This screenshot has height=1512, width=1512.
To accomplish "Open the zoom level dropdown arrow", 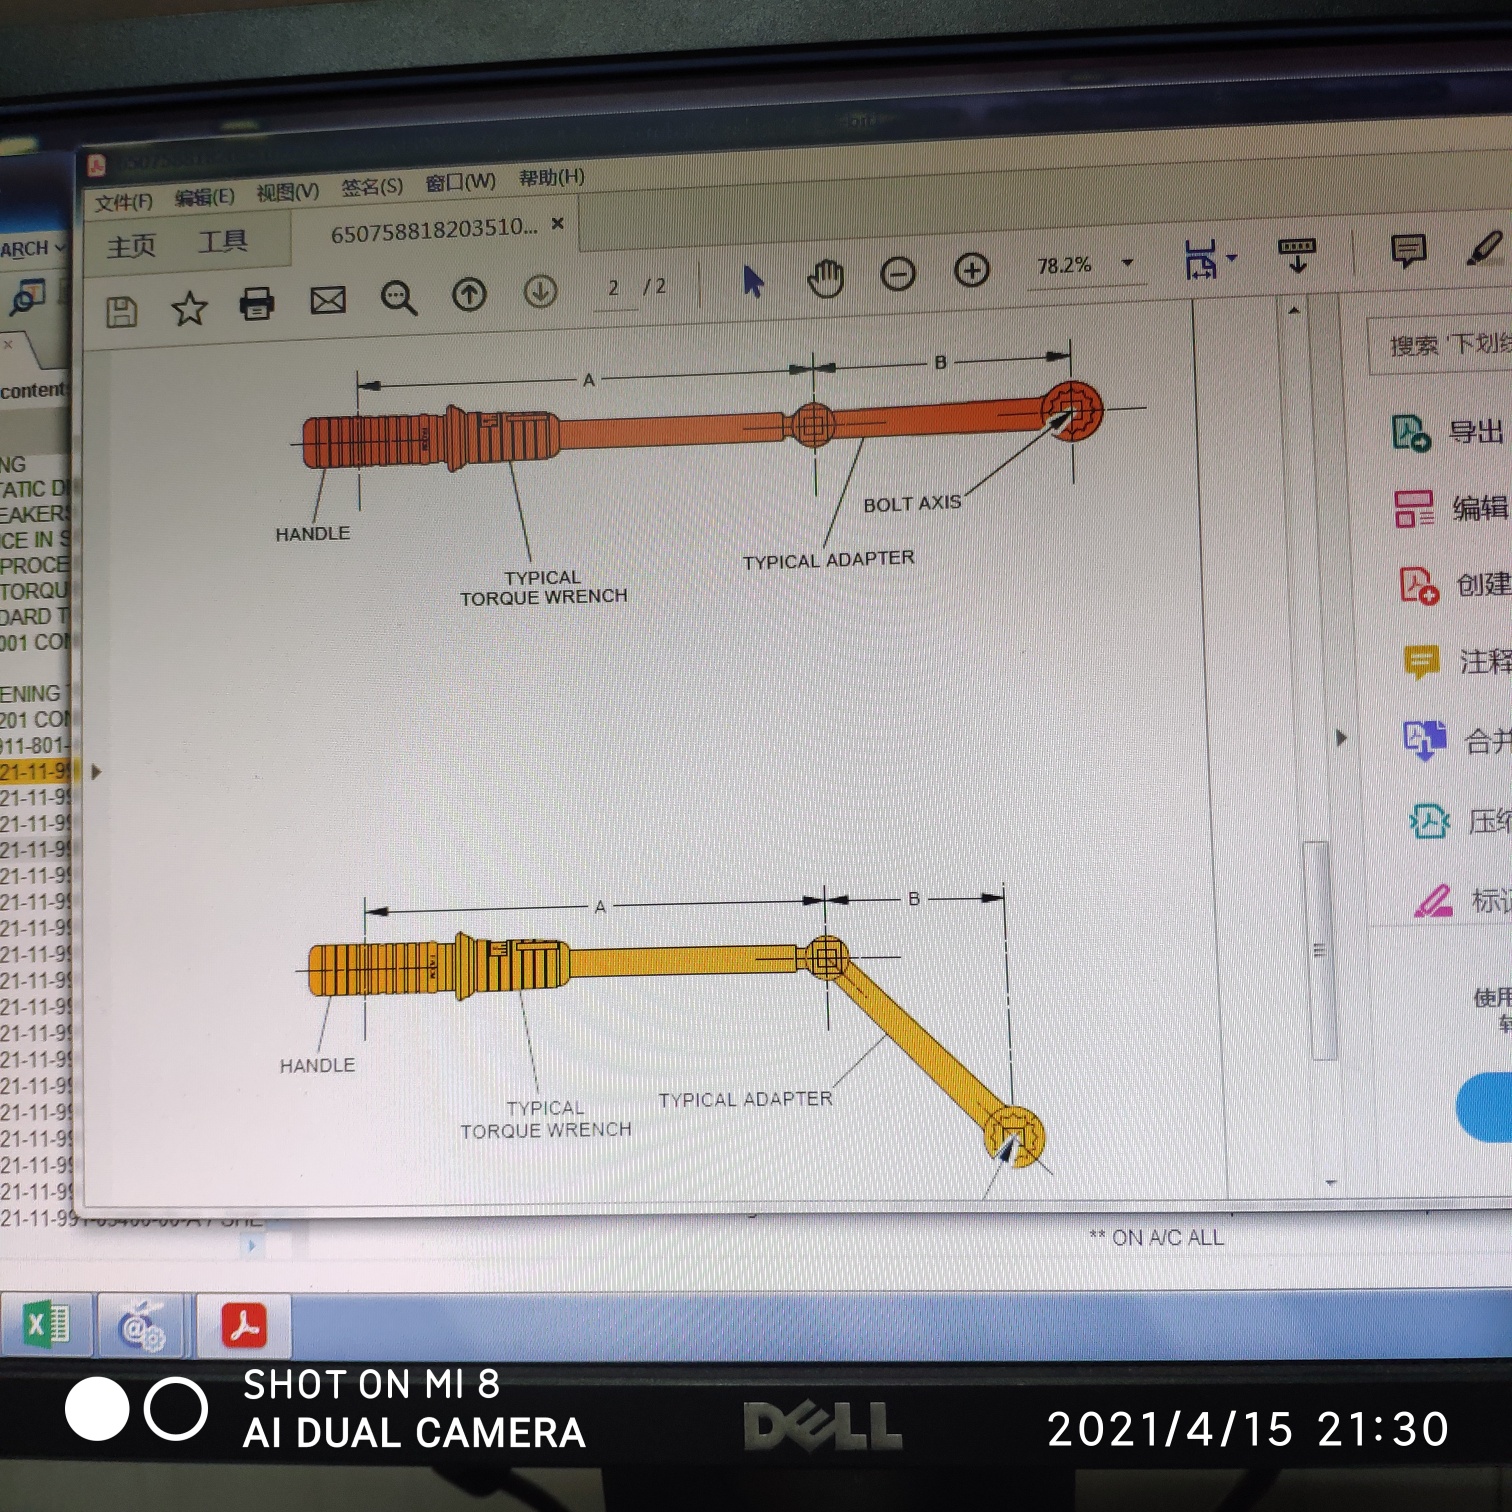I will [x=1128, y=263].
